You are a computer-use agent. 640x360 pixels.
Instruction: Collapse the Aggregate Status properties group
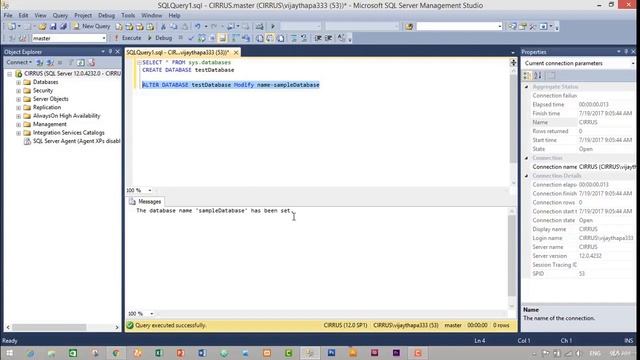point(527,87)
